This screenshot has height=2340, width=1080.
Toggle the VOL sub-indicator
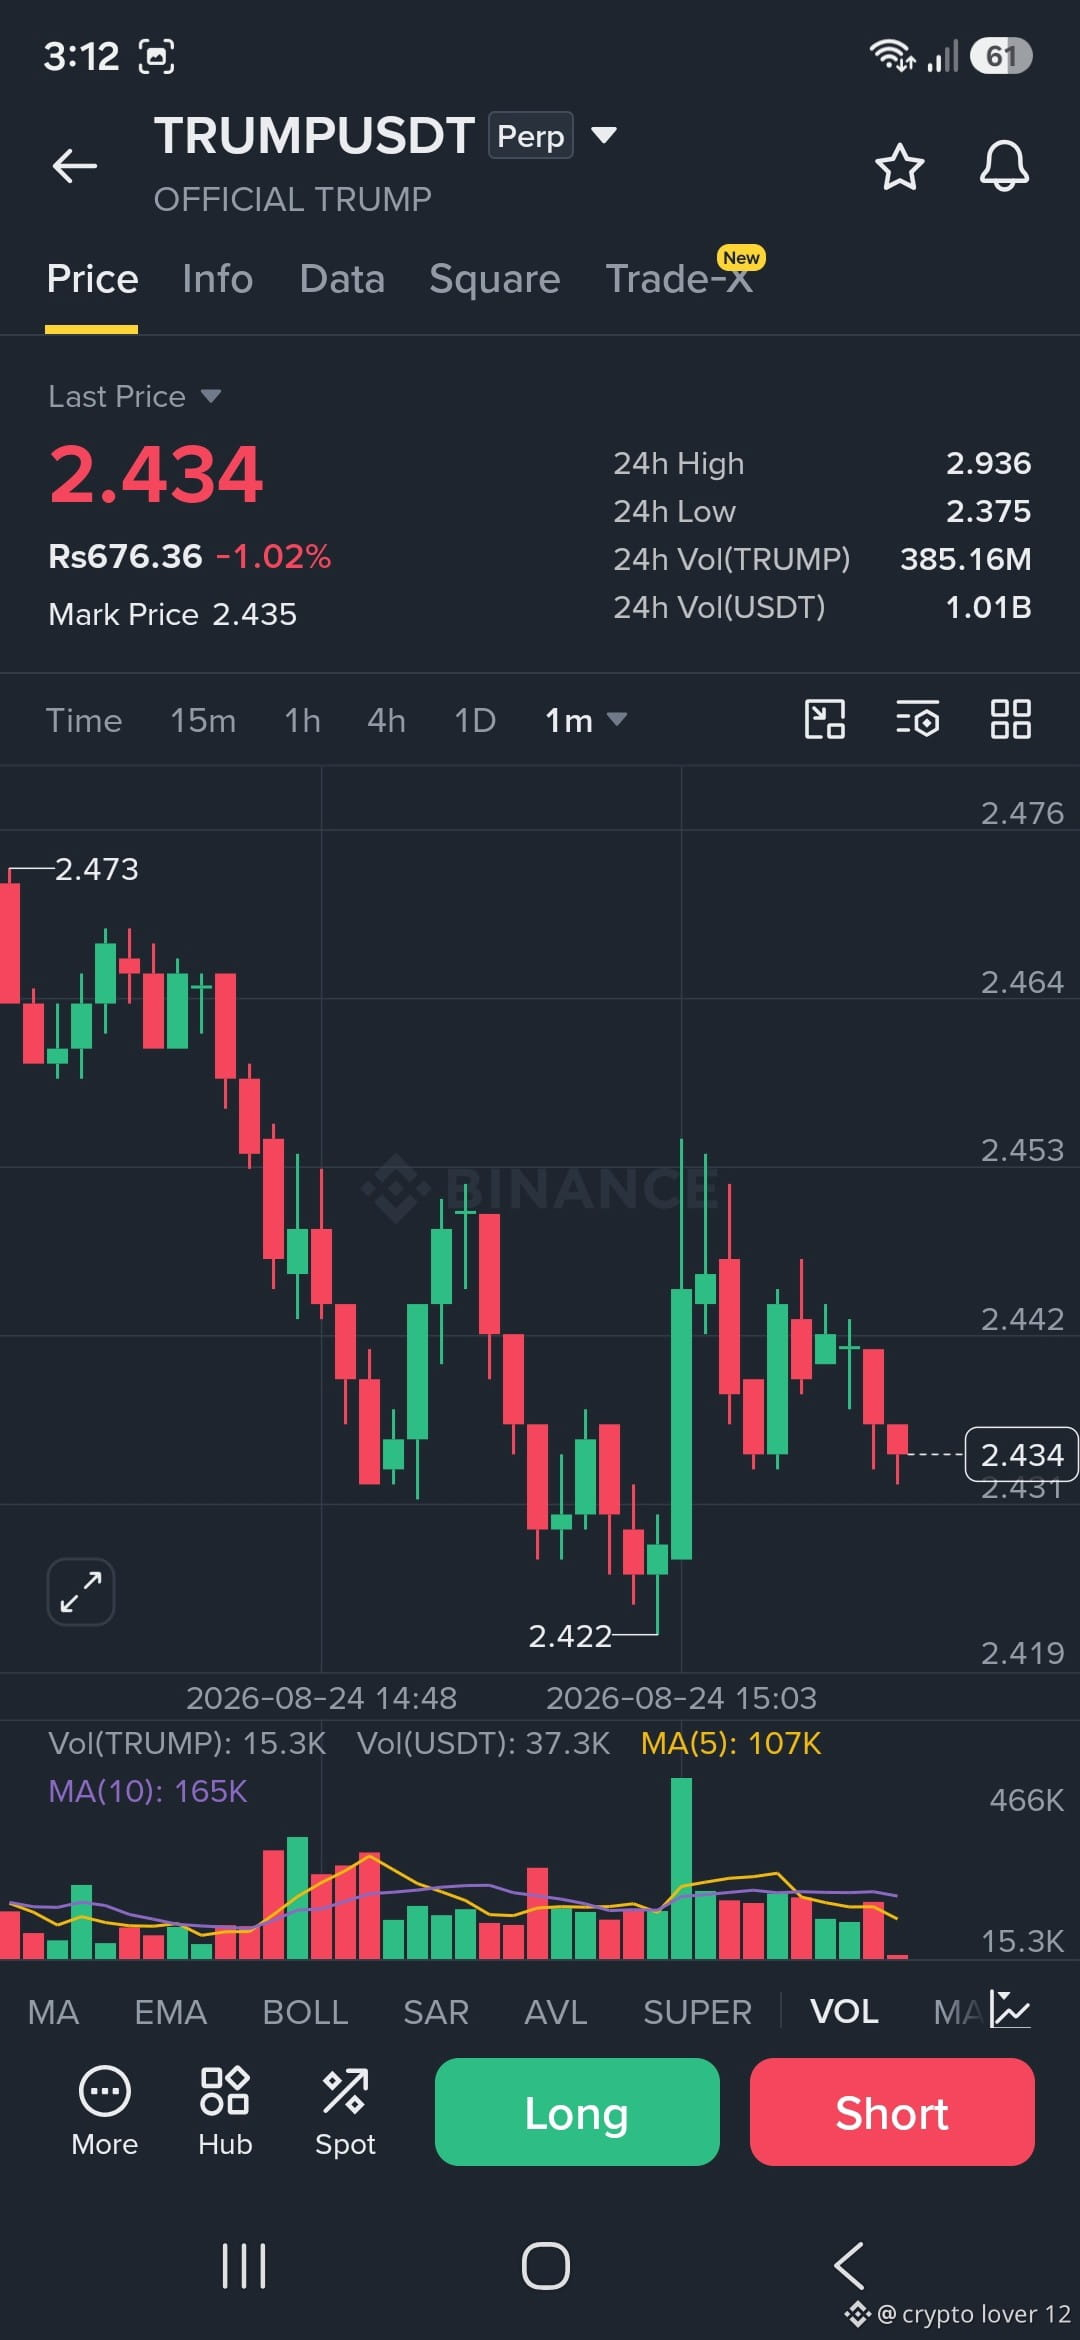click(x=845, y=2012)
